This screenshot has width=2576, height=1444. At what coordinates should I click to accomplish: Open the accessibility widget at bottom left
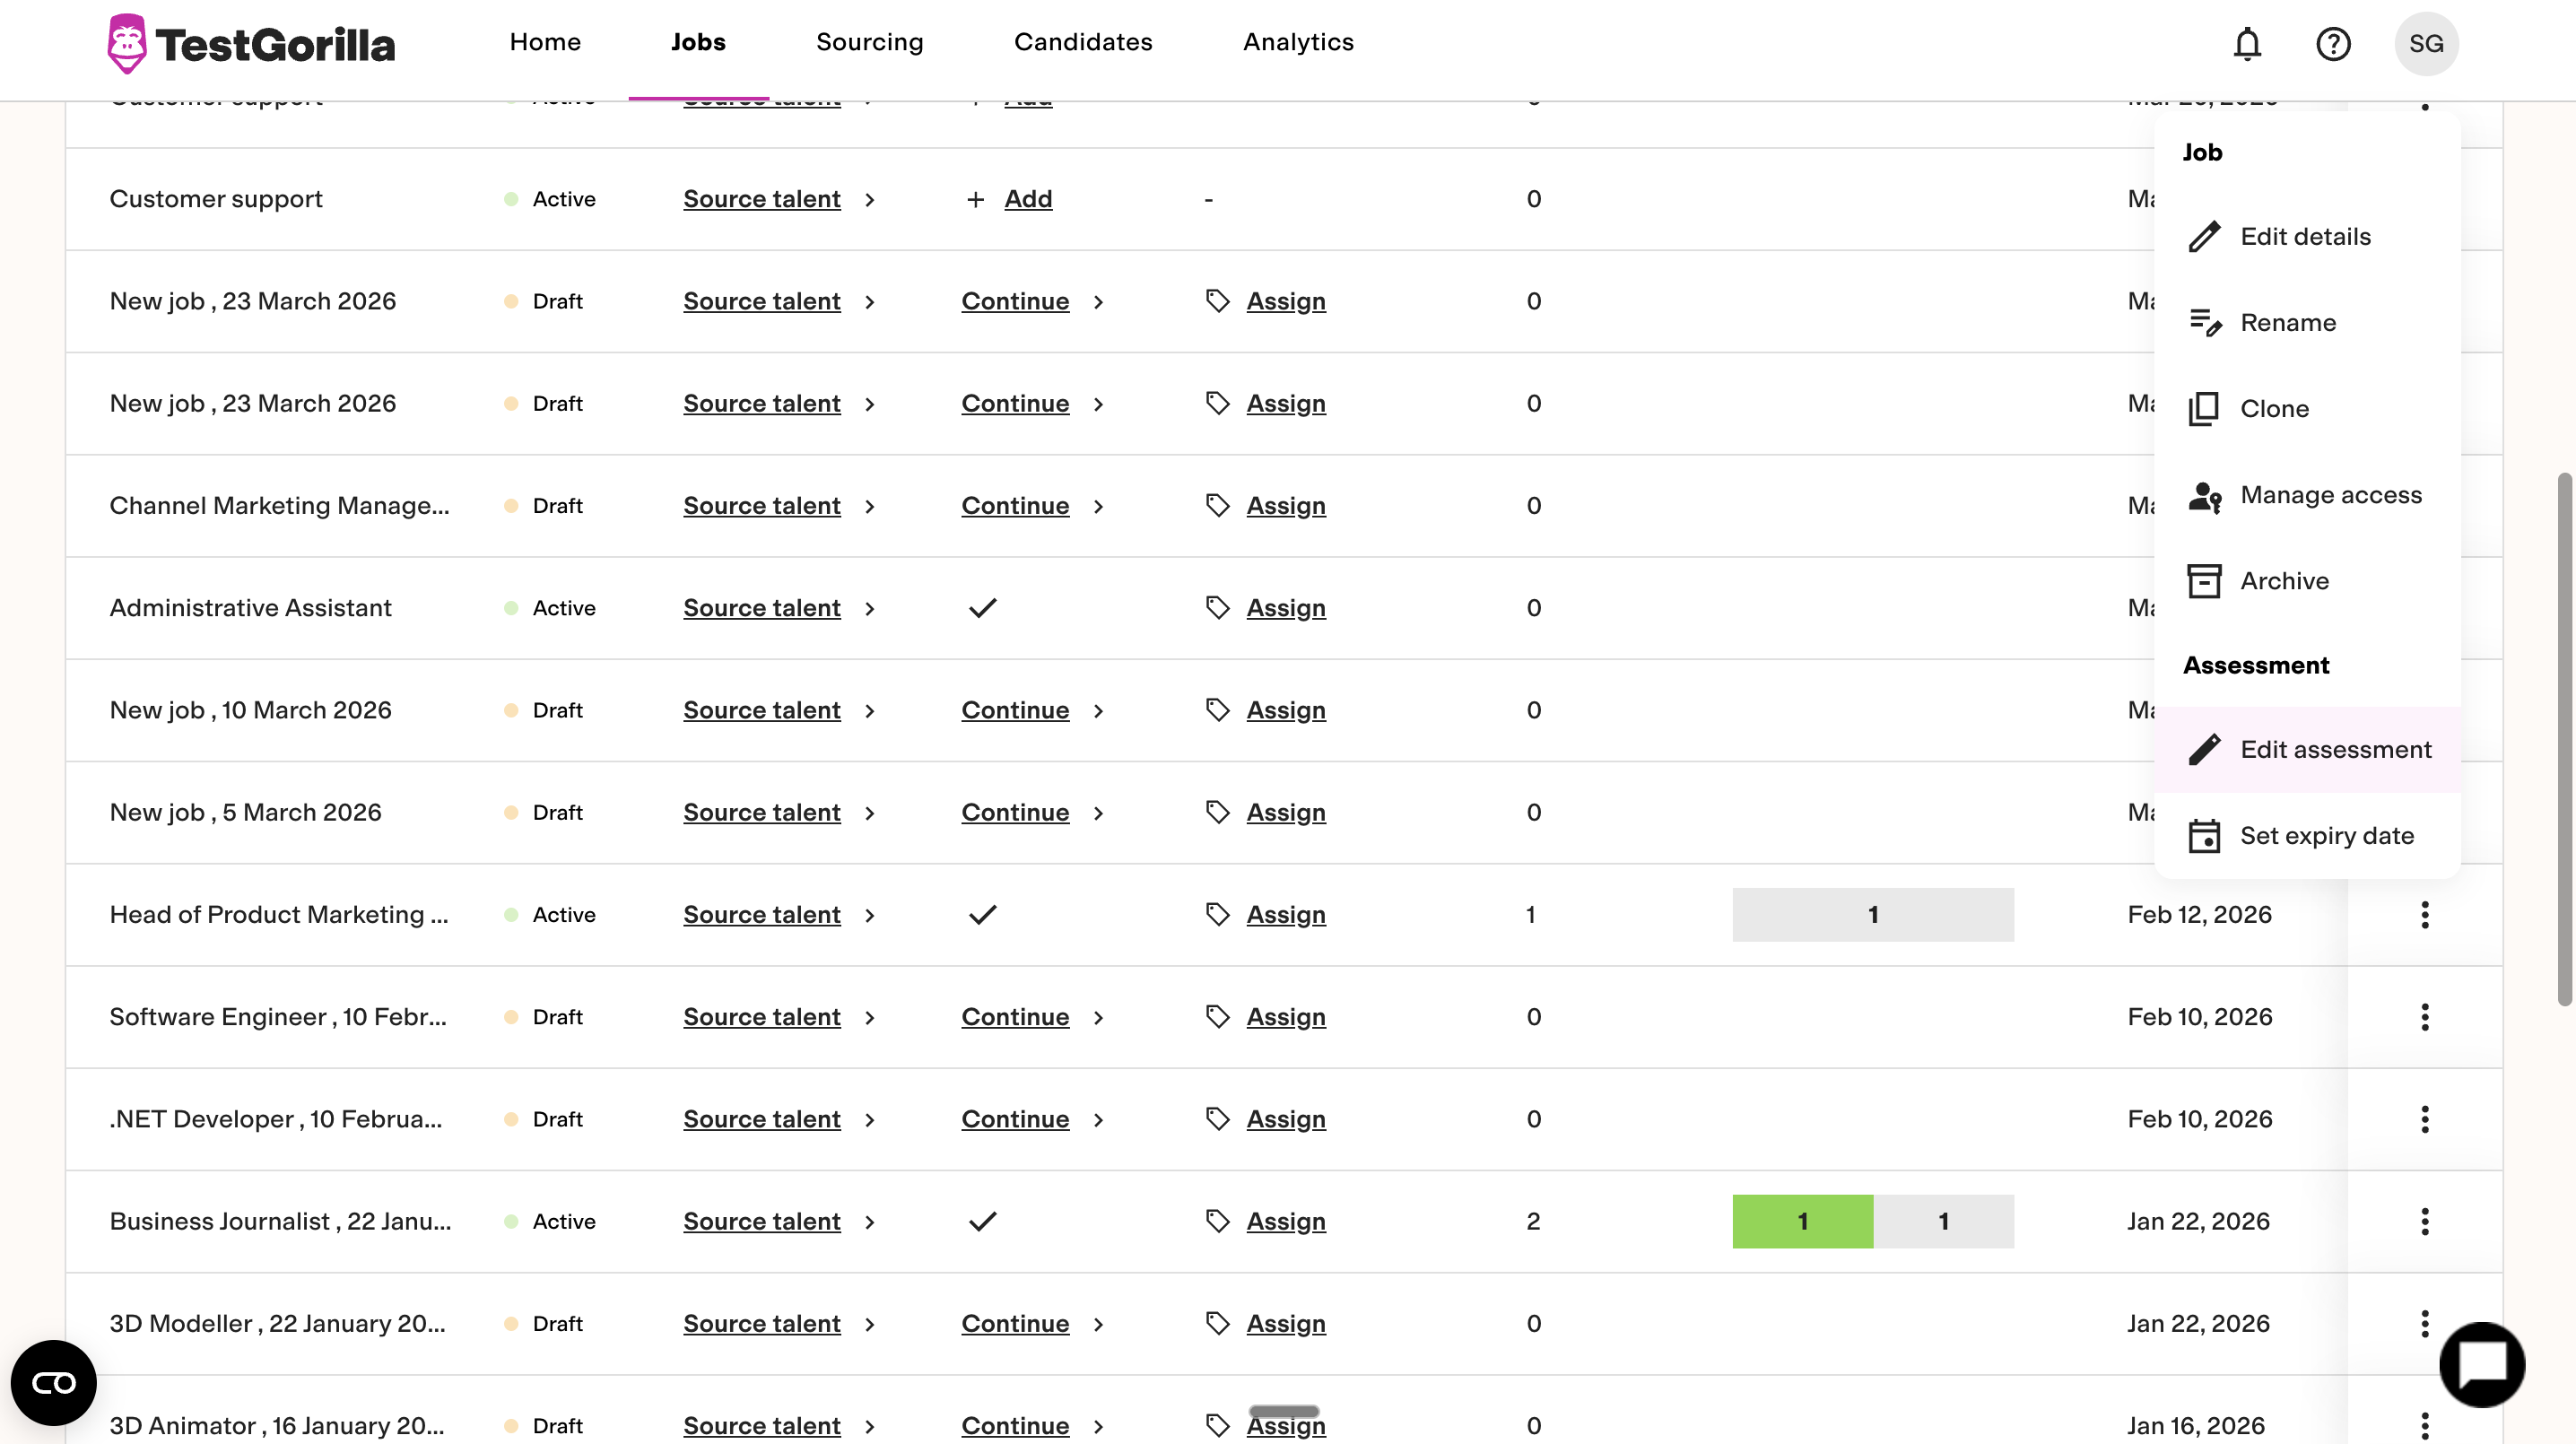click(x=53, y=1383)
